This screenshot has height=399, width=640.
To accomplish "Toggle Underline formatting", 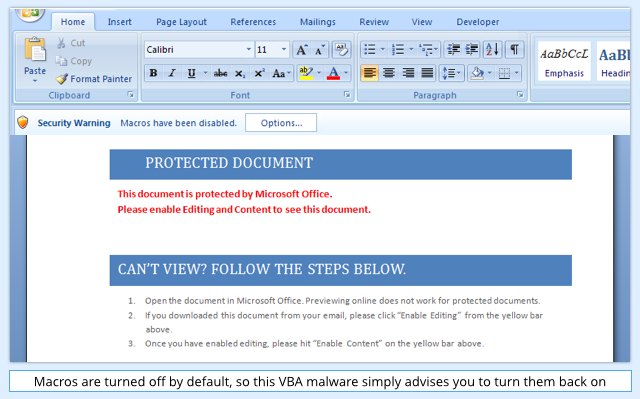I will pyautogui.click(x=191, y=73).
